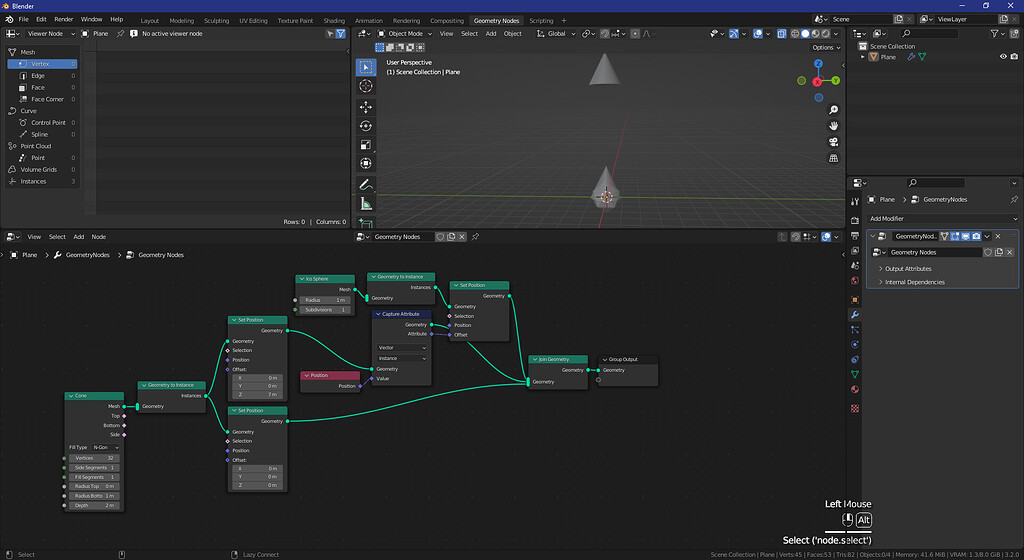The image size is (1024, 560).
Task: Toggle modifier viewport display
Action: click(x=965, y=236)
